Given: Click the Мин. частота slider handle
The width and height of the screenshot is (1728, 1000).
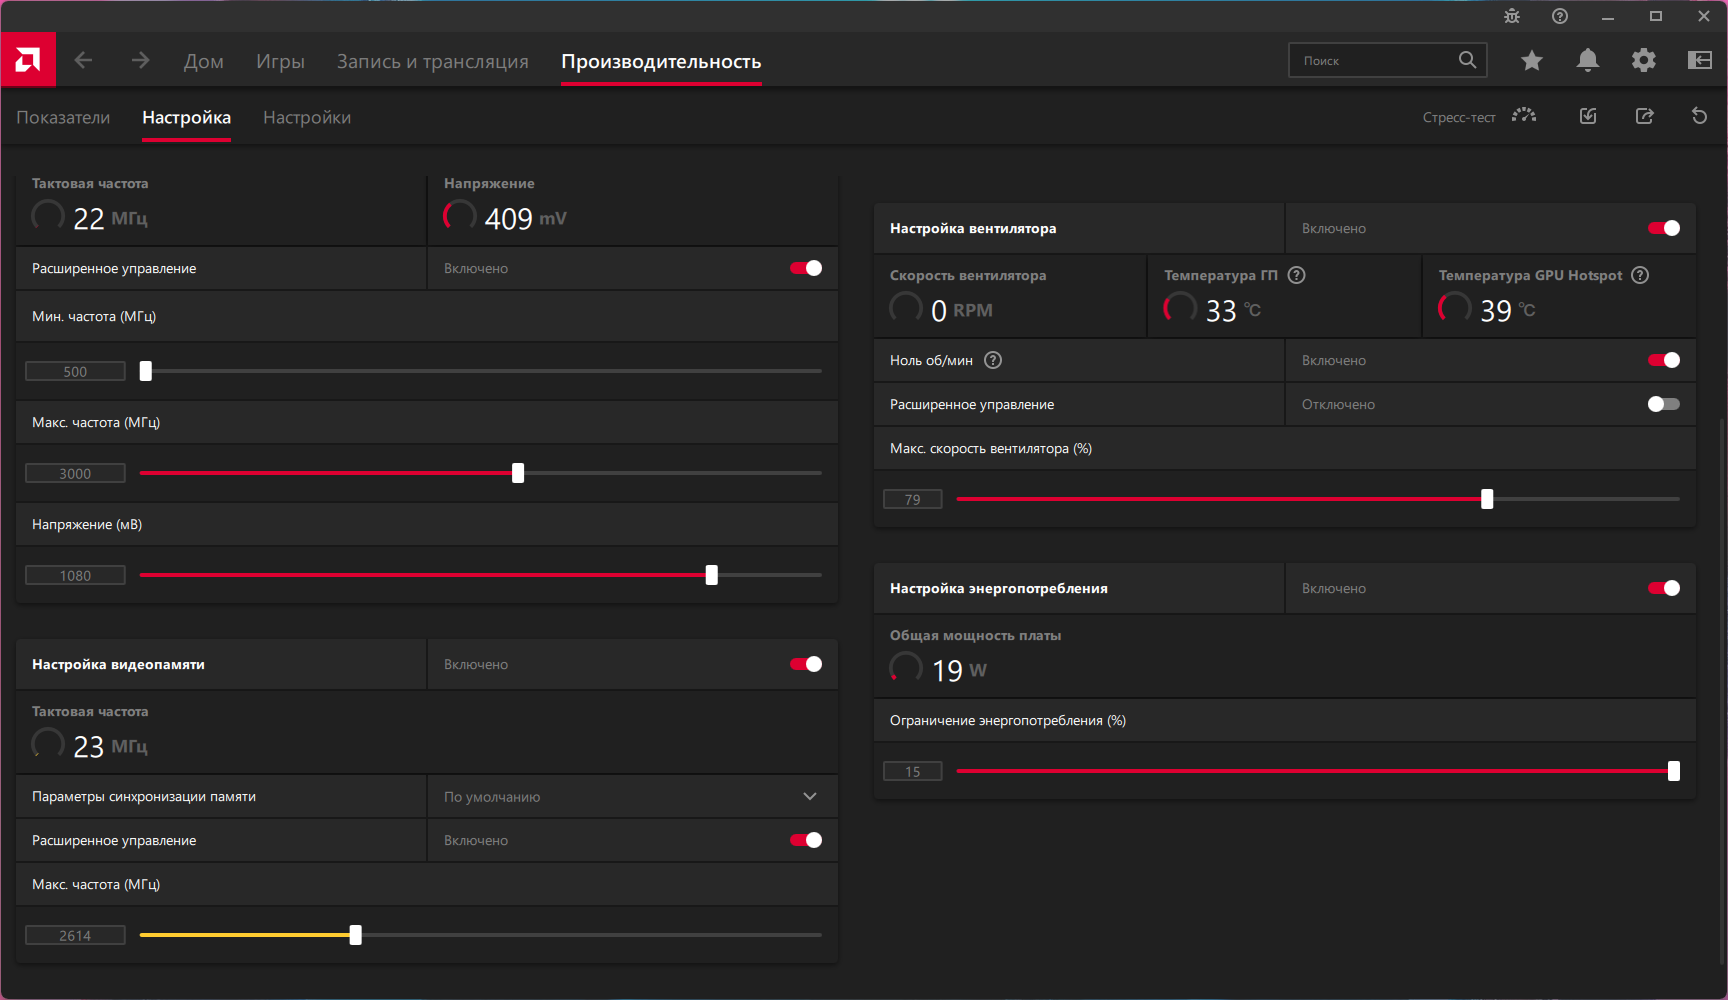Looking at the screenshot, I should coord(146,371).
